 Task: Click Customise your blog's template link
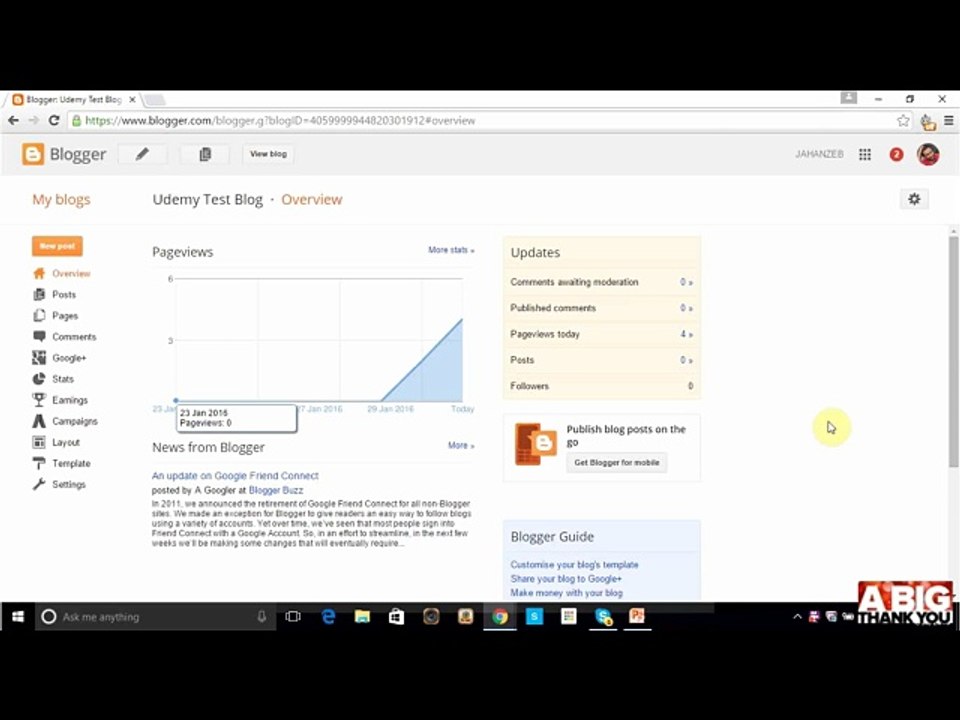point(574,564)
